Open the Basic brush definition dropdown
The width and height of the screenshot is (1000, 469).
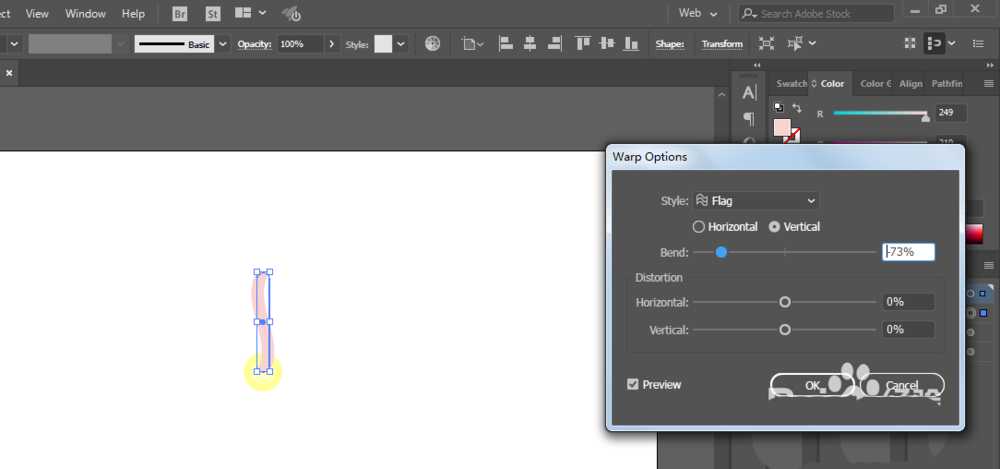(222, 44)
